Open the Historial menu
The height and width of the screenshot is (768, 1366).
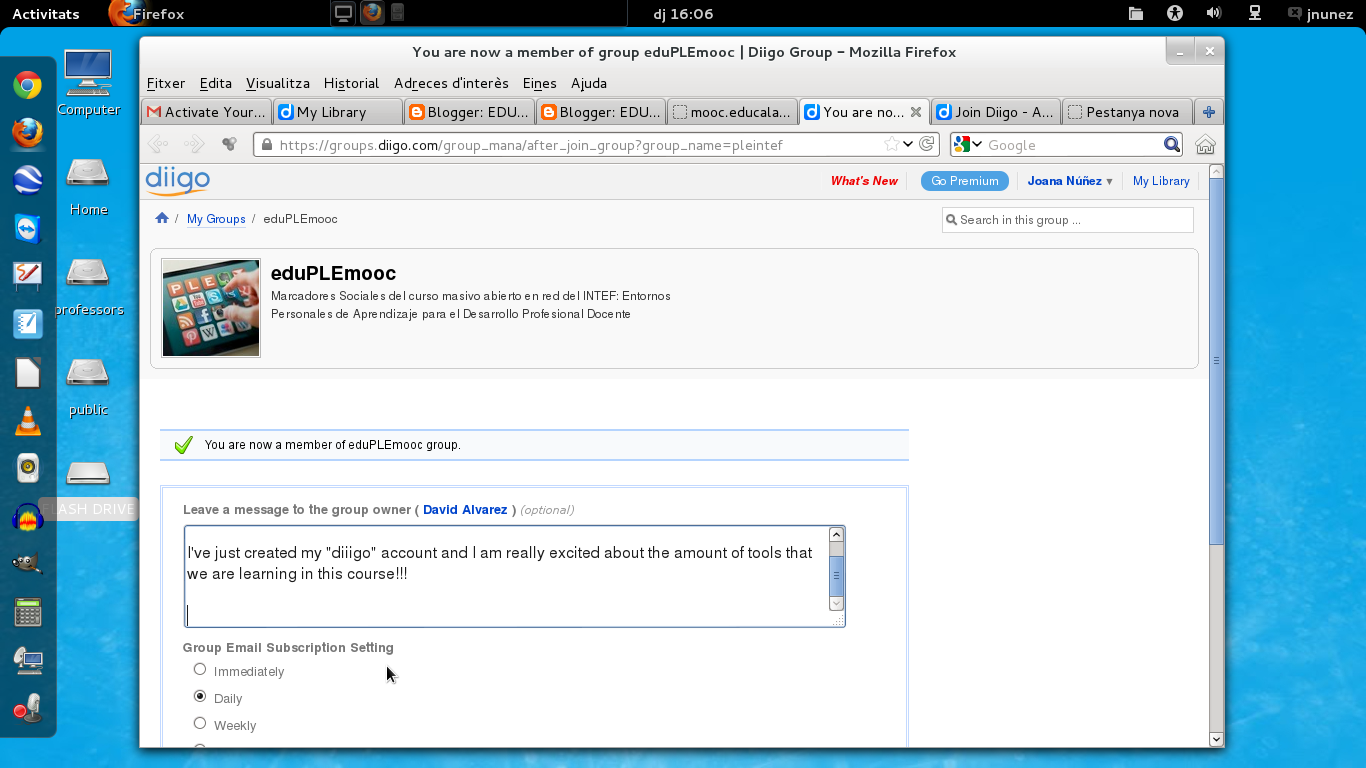[351, 83]
